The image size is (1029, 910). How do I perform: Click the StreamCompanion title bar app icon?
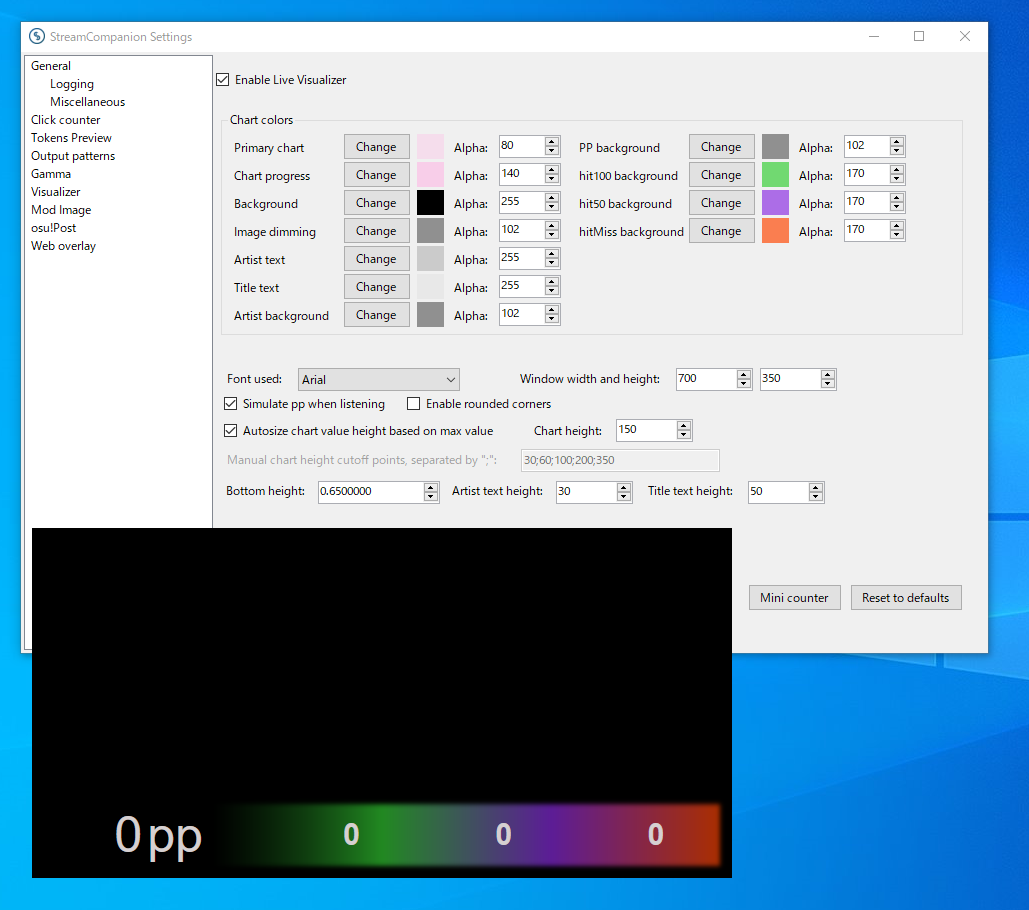(38, 37)
